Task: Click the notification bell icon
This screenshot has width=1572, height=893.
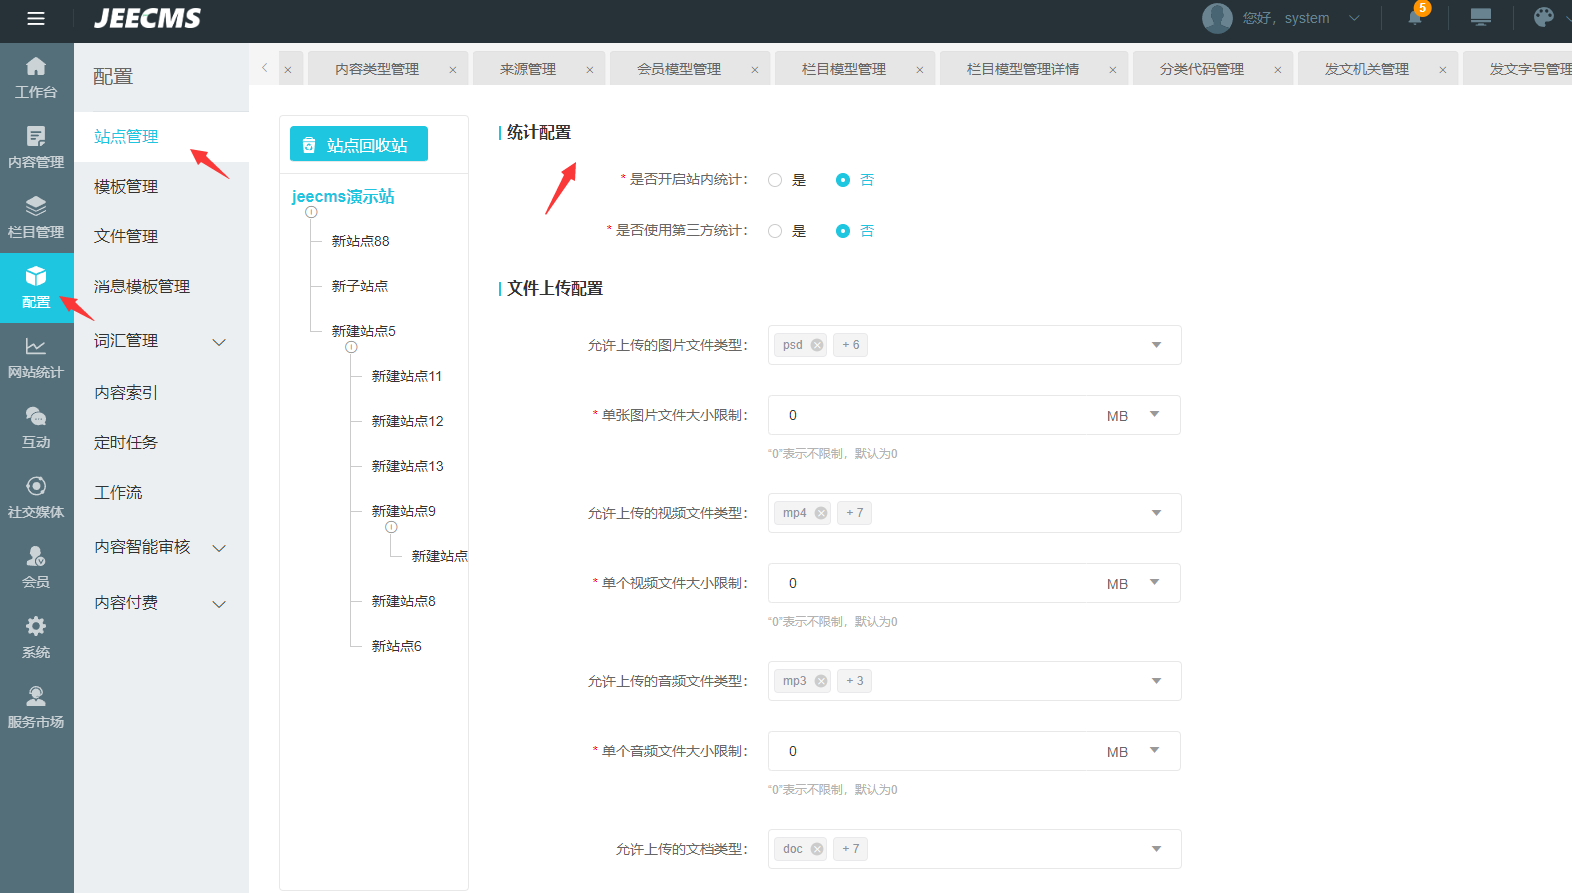Action: (1415, 18)
